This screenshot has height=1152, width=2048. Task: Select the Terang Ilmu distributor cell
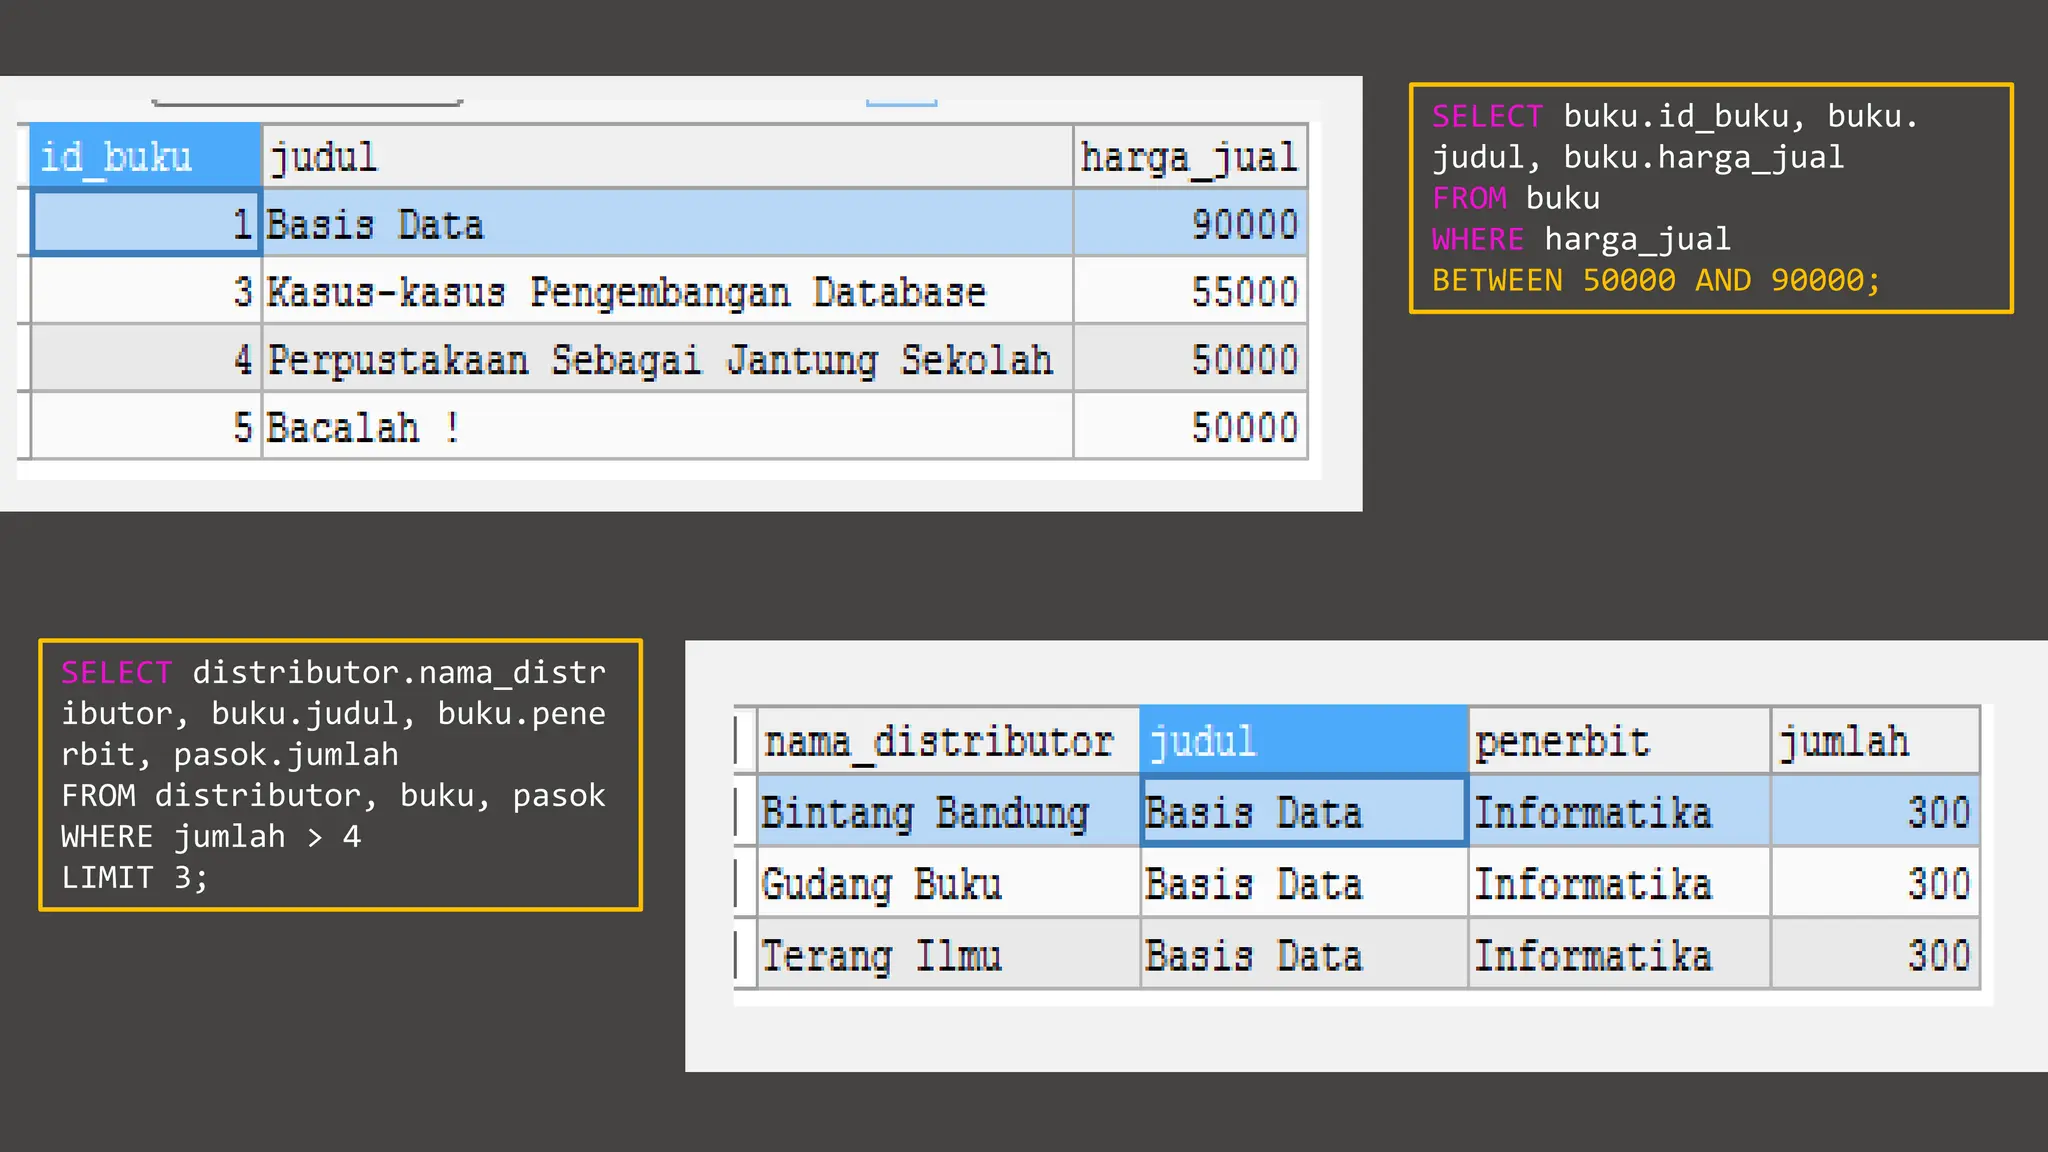947,956
